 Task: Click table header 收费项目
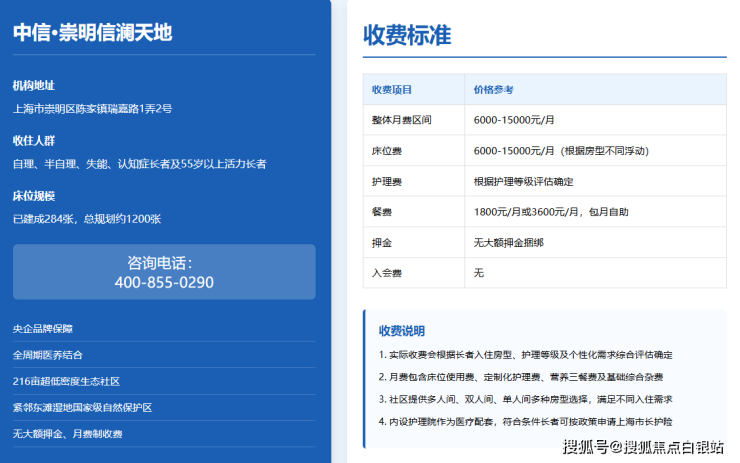tap(414, 90)
